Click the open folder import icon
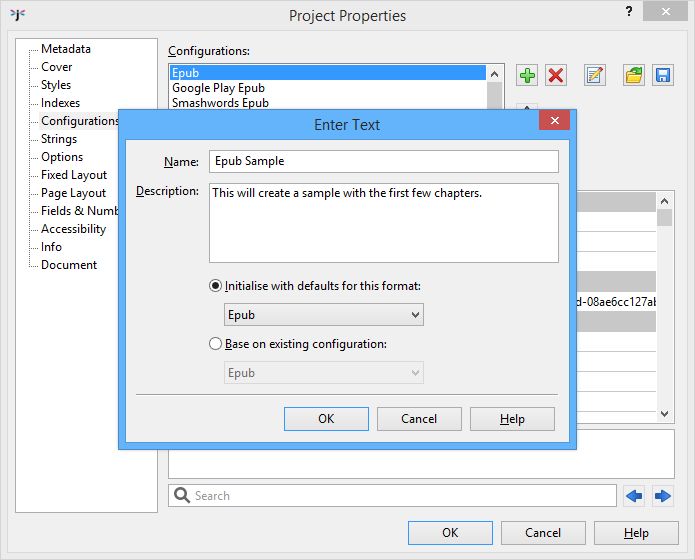Image resolution: width=695 pixels, height=560 pixels. tap(633, 75)
